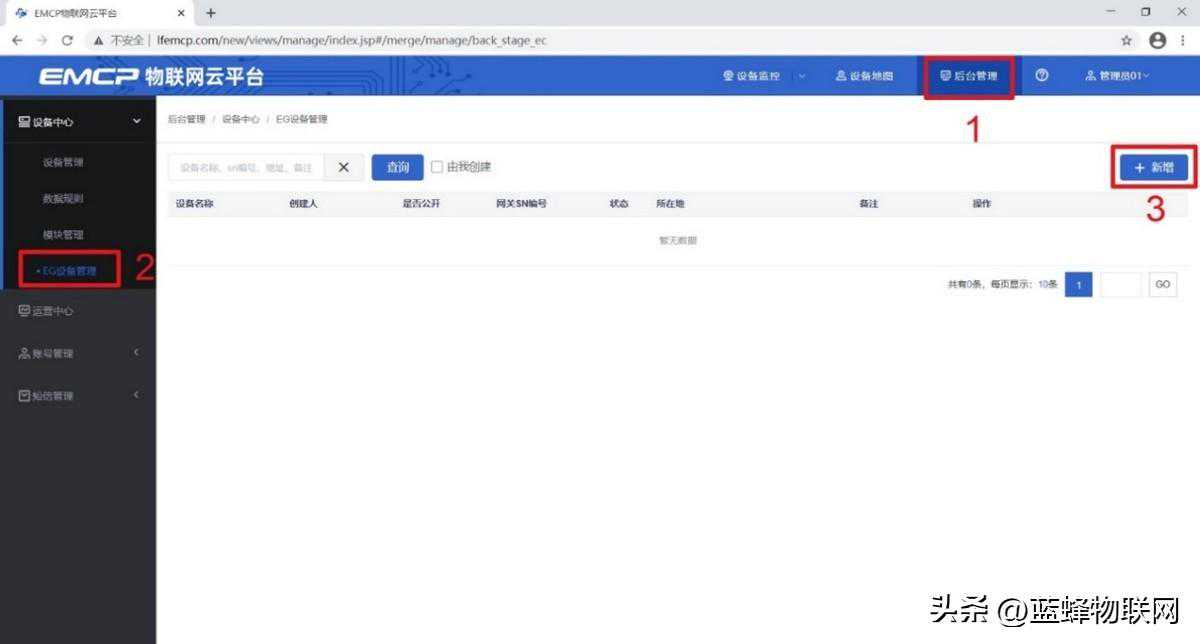The width and height of the screenshot is (1200, 644).
Task: Reload the page in browser
Action: (67, 40)
